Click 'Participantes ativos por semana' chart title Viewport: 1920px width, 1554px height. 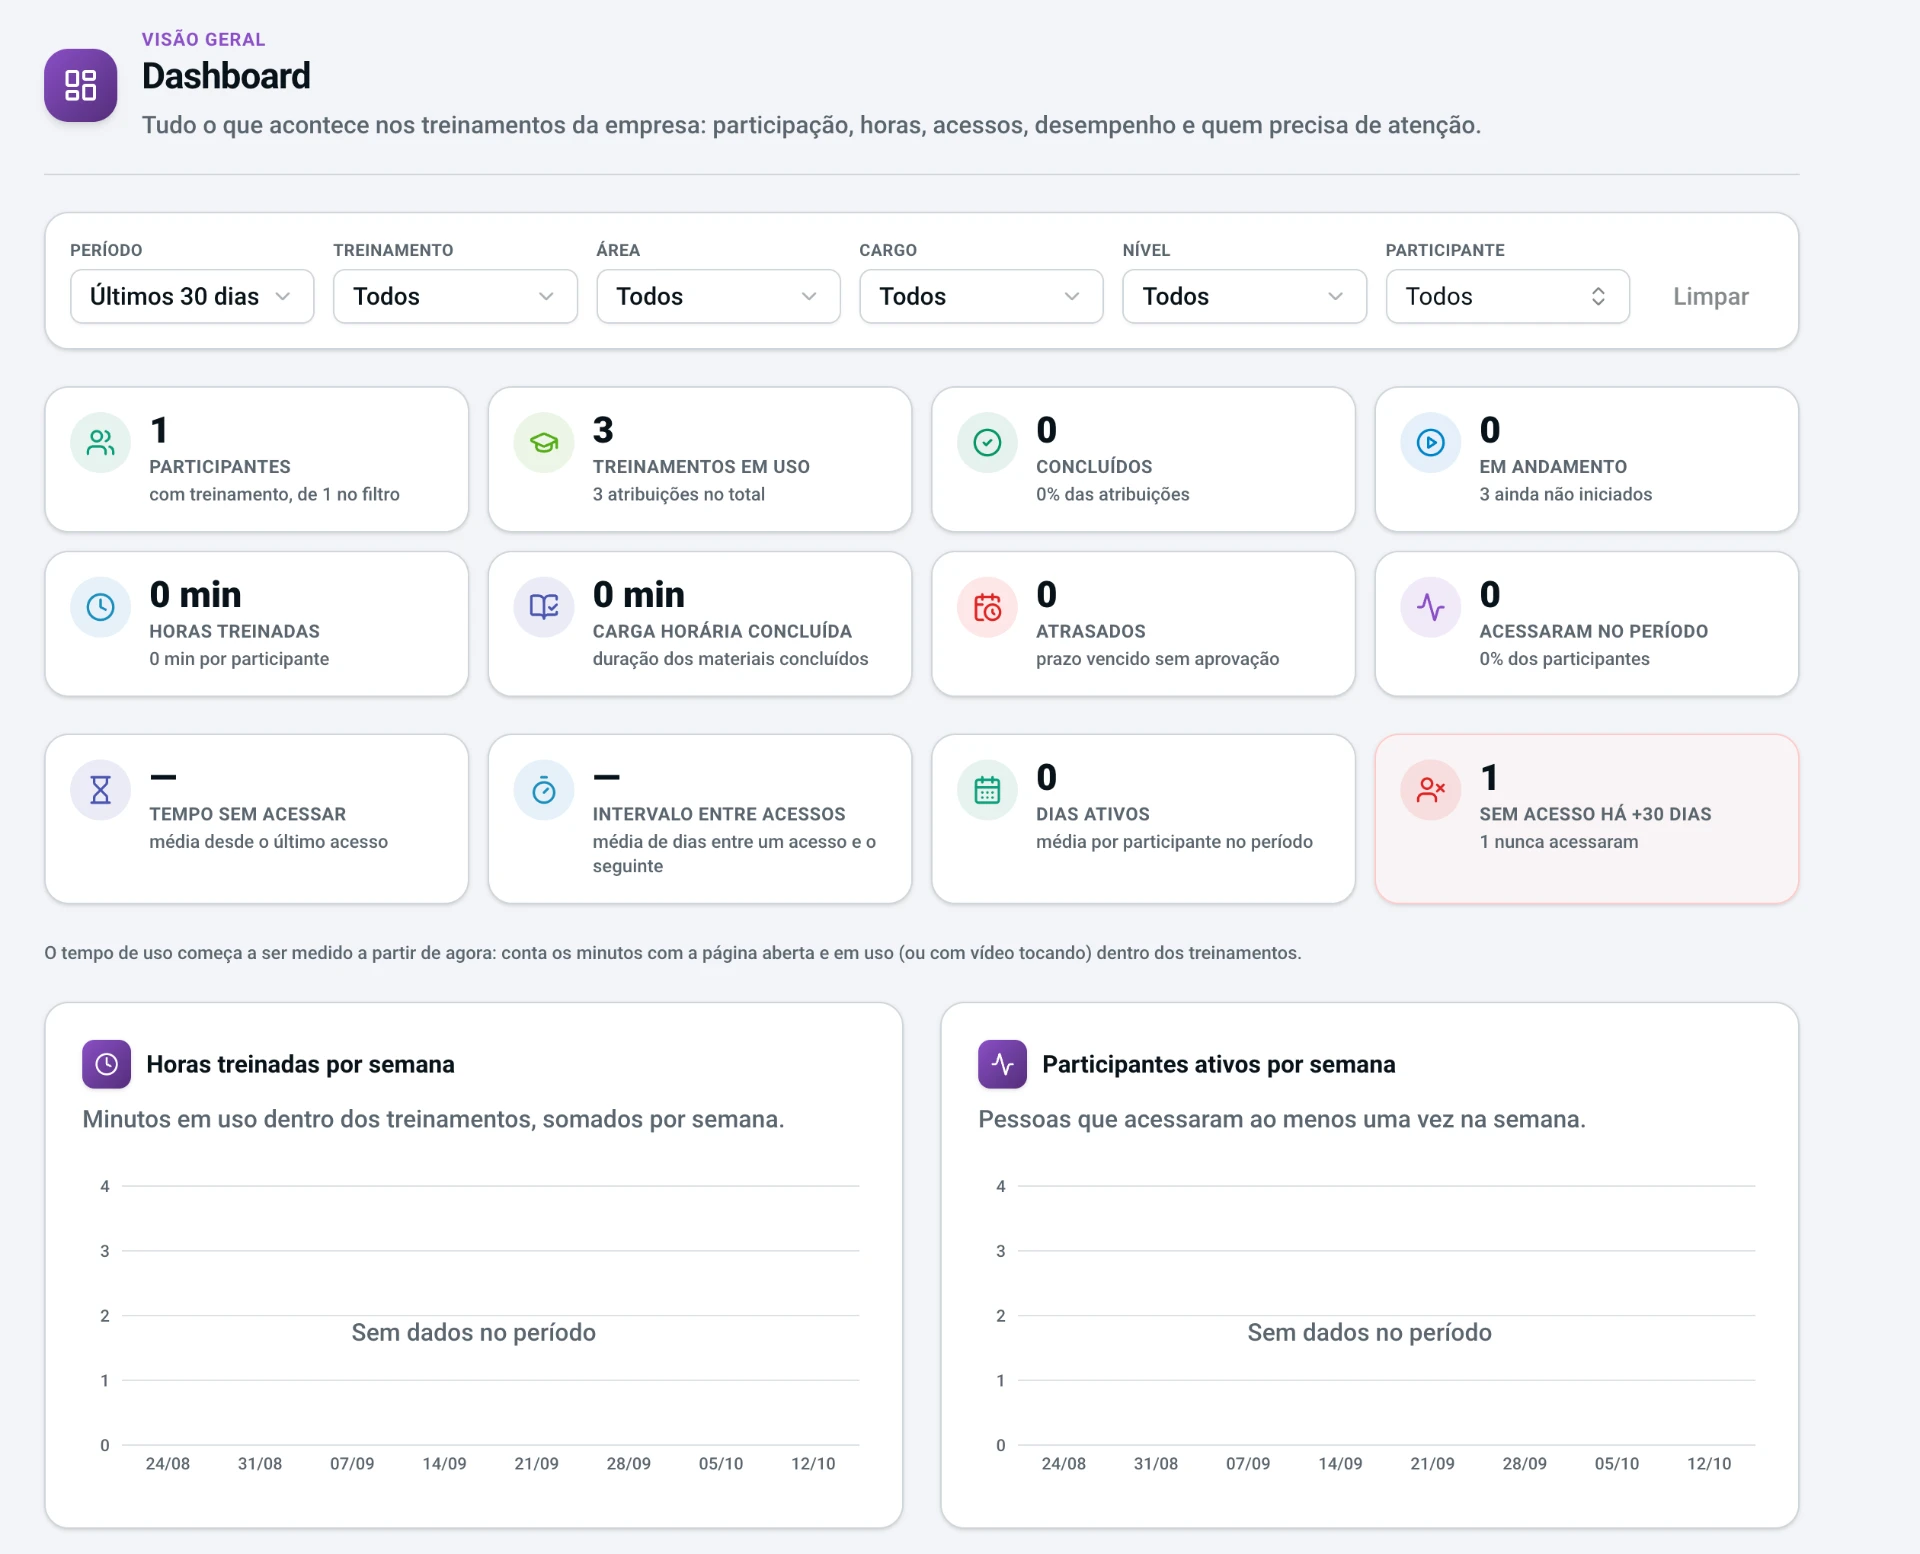(x=1218, y=1064)
